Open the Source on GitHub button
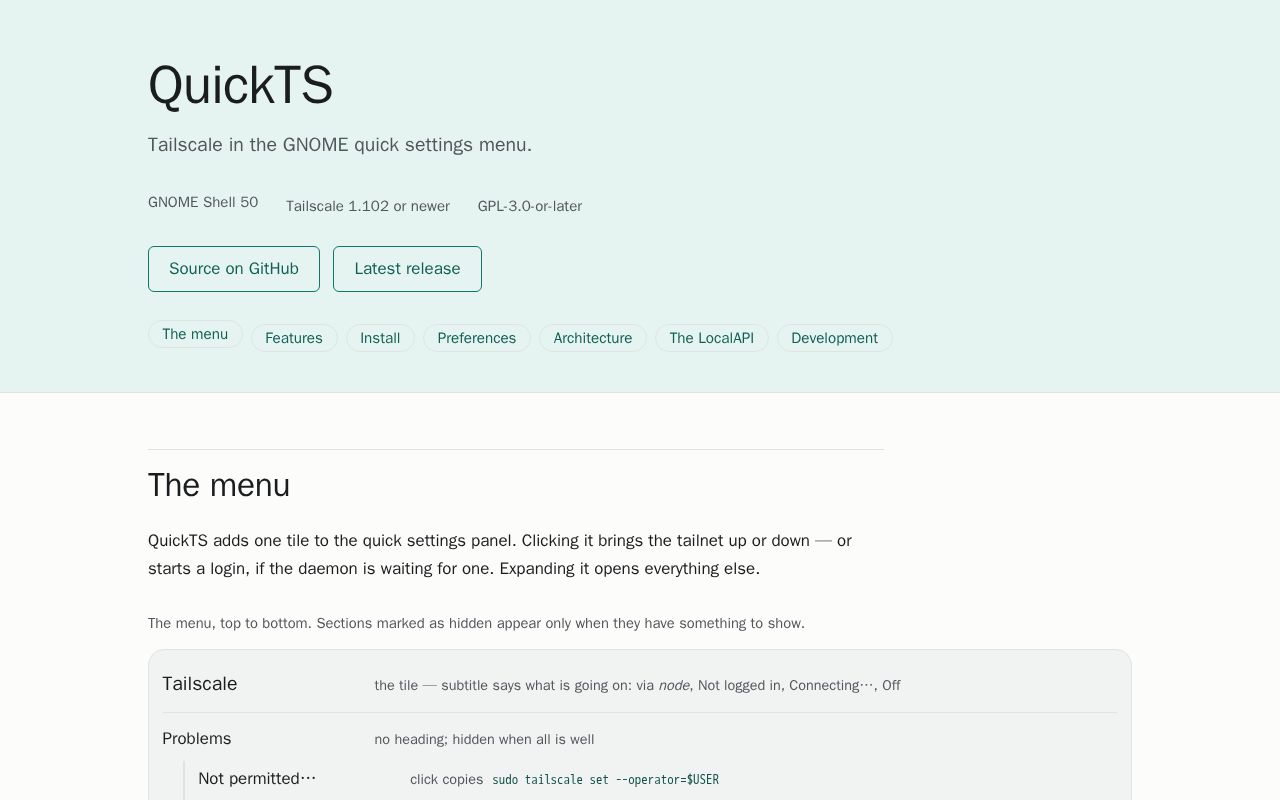Screen dimensions: 1280x800 tap(234, 269)
